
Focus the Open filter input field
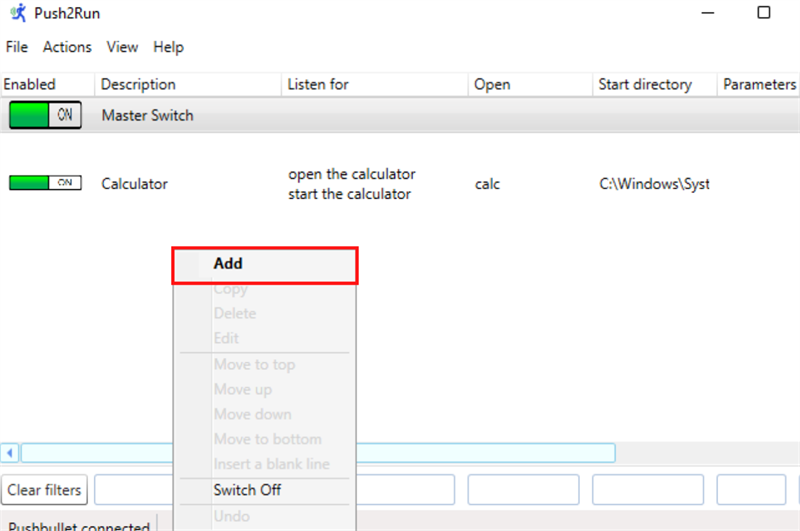(x=523, y=490)
